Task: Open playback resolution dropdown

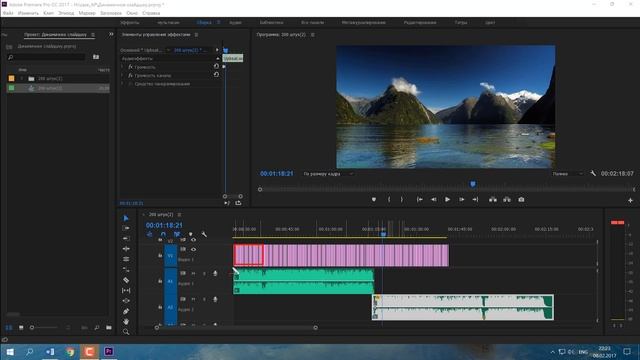Action: click(x=567, y=174)
